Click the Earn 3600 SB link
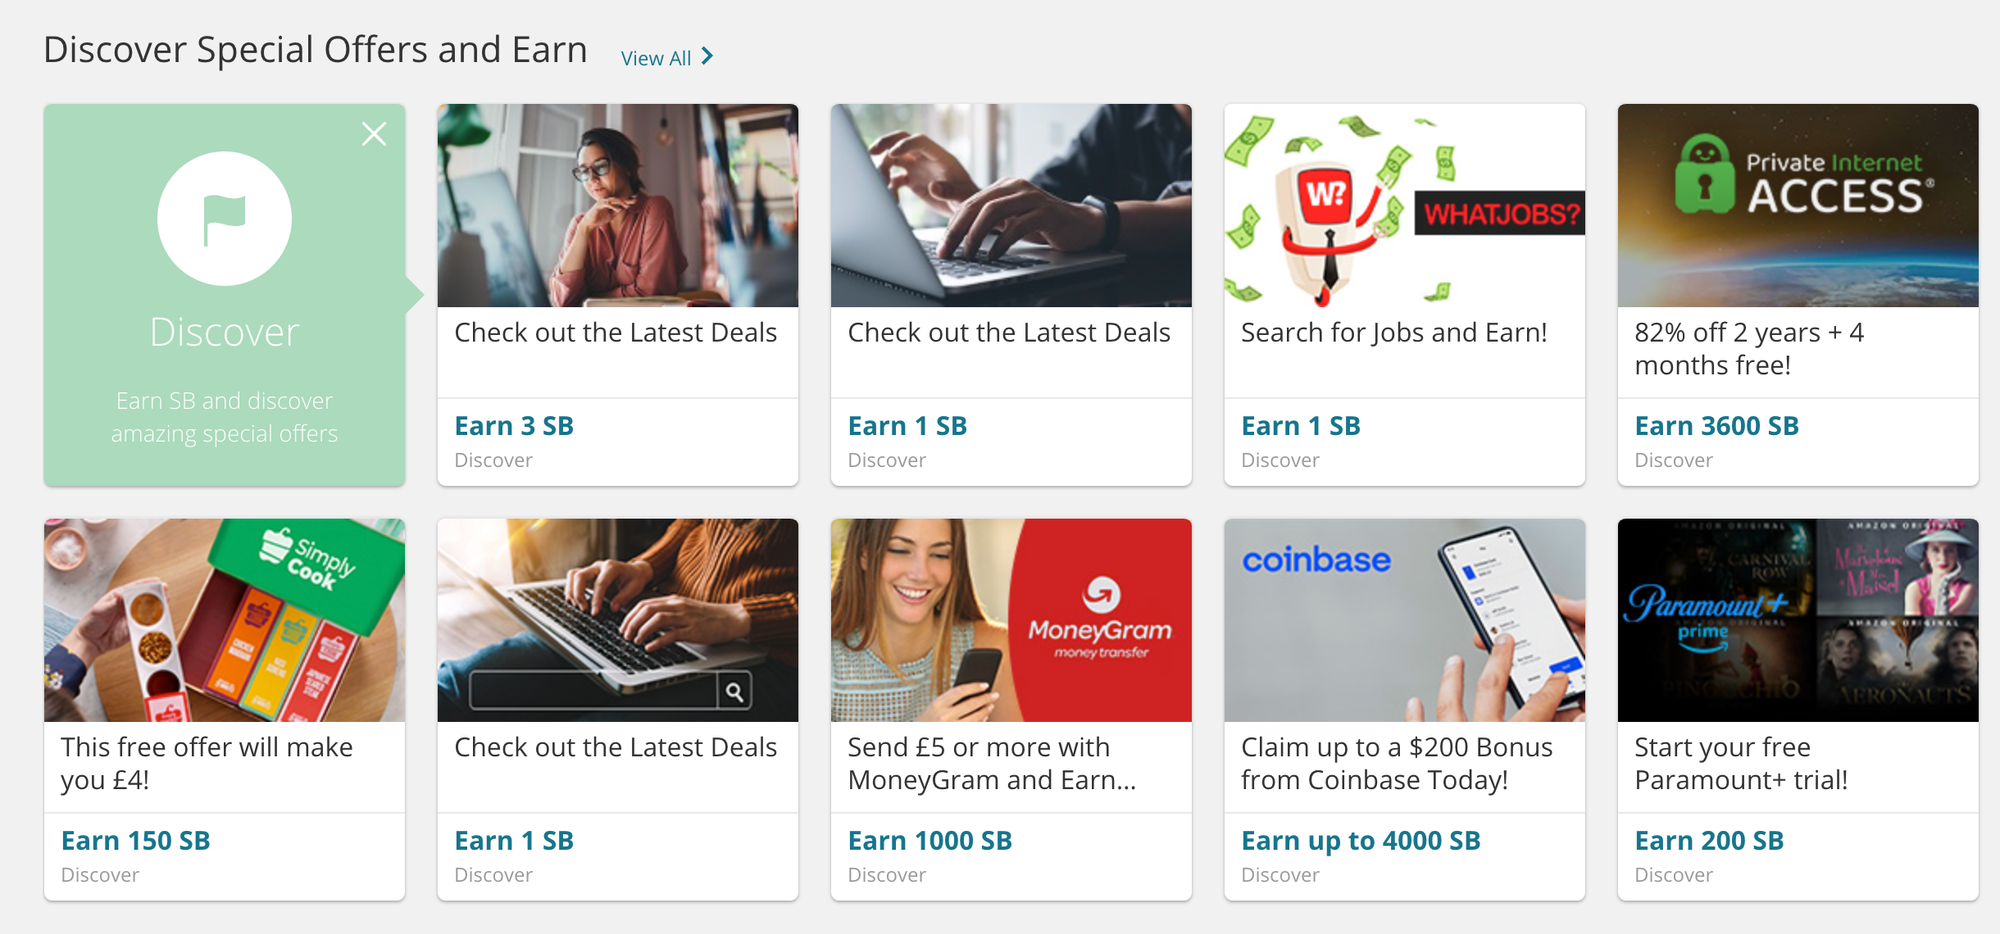Viewport: 2000px width, 934px height. click(x=1716, y=425)
